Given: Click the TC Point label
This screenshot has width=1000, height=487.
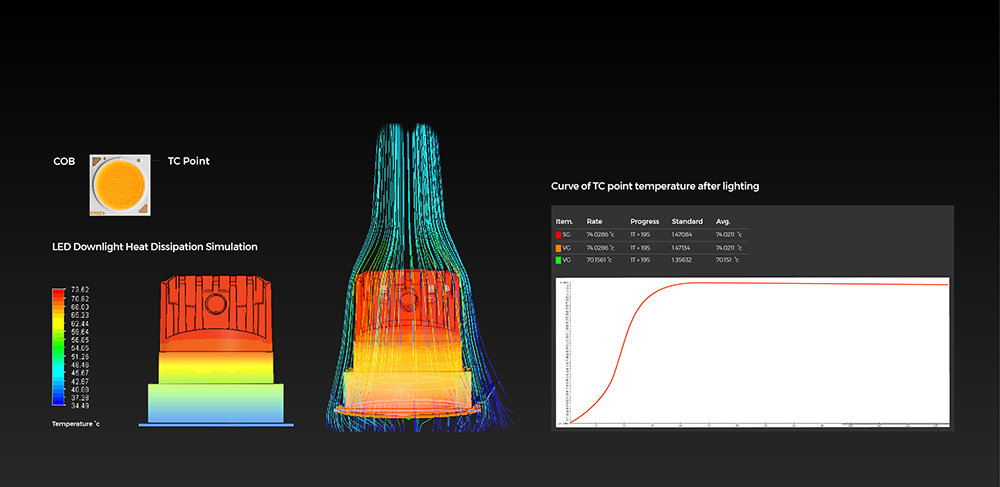Looking at the screenshot, I should [188, 161].
